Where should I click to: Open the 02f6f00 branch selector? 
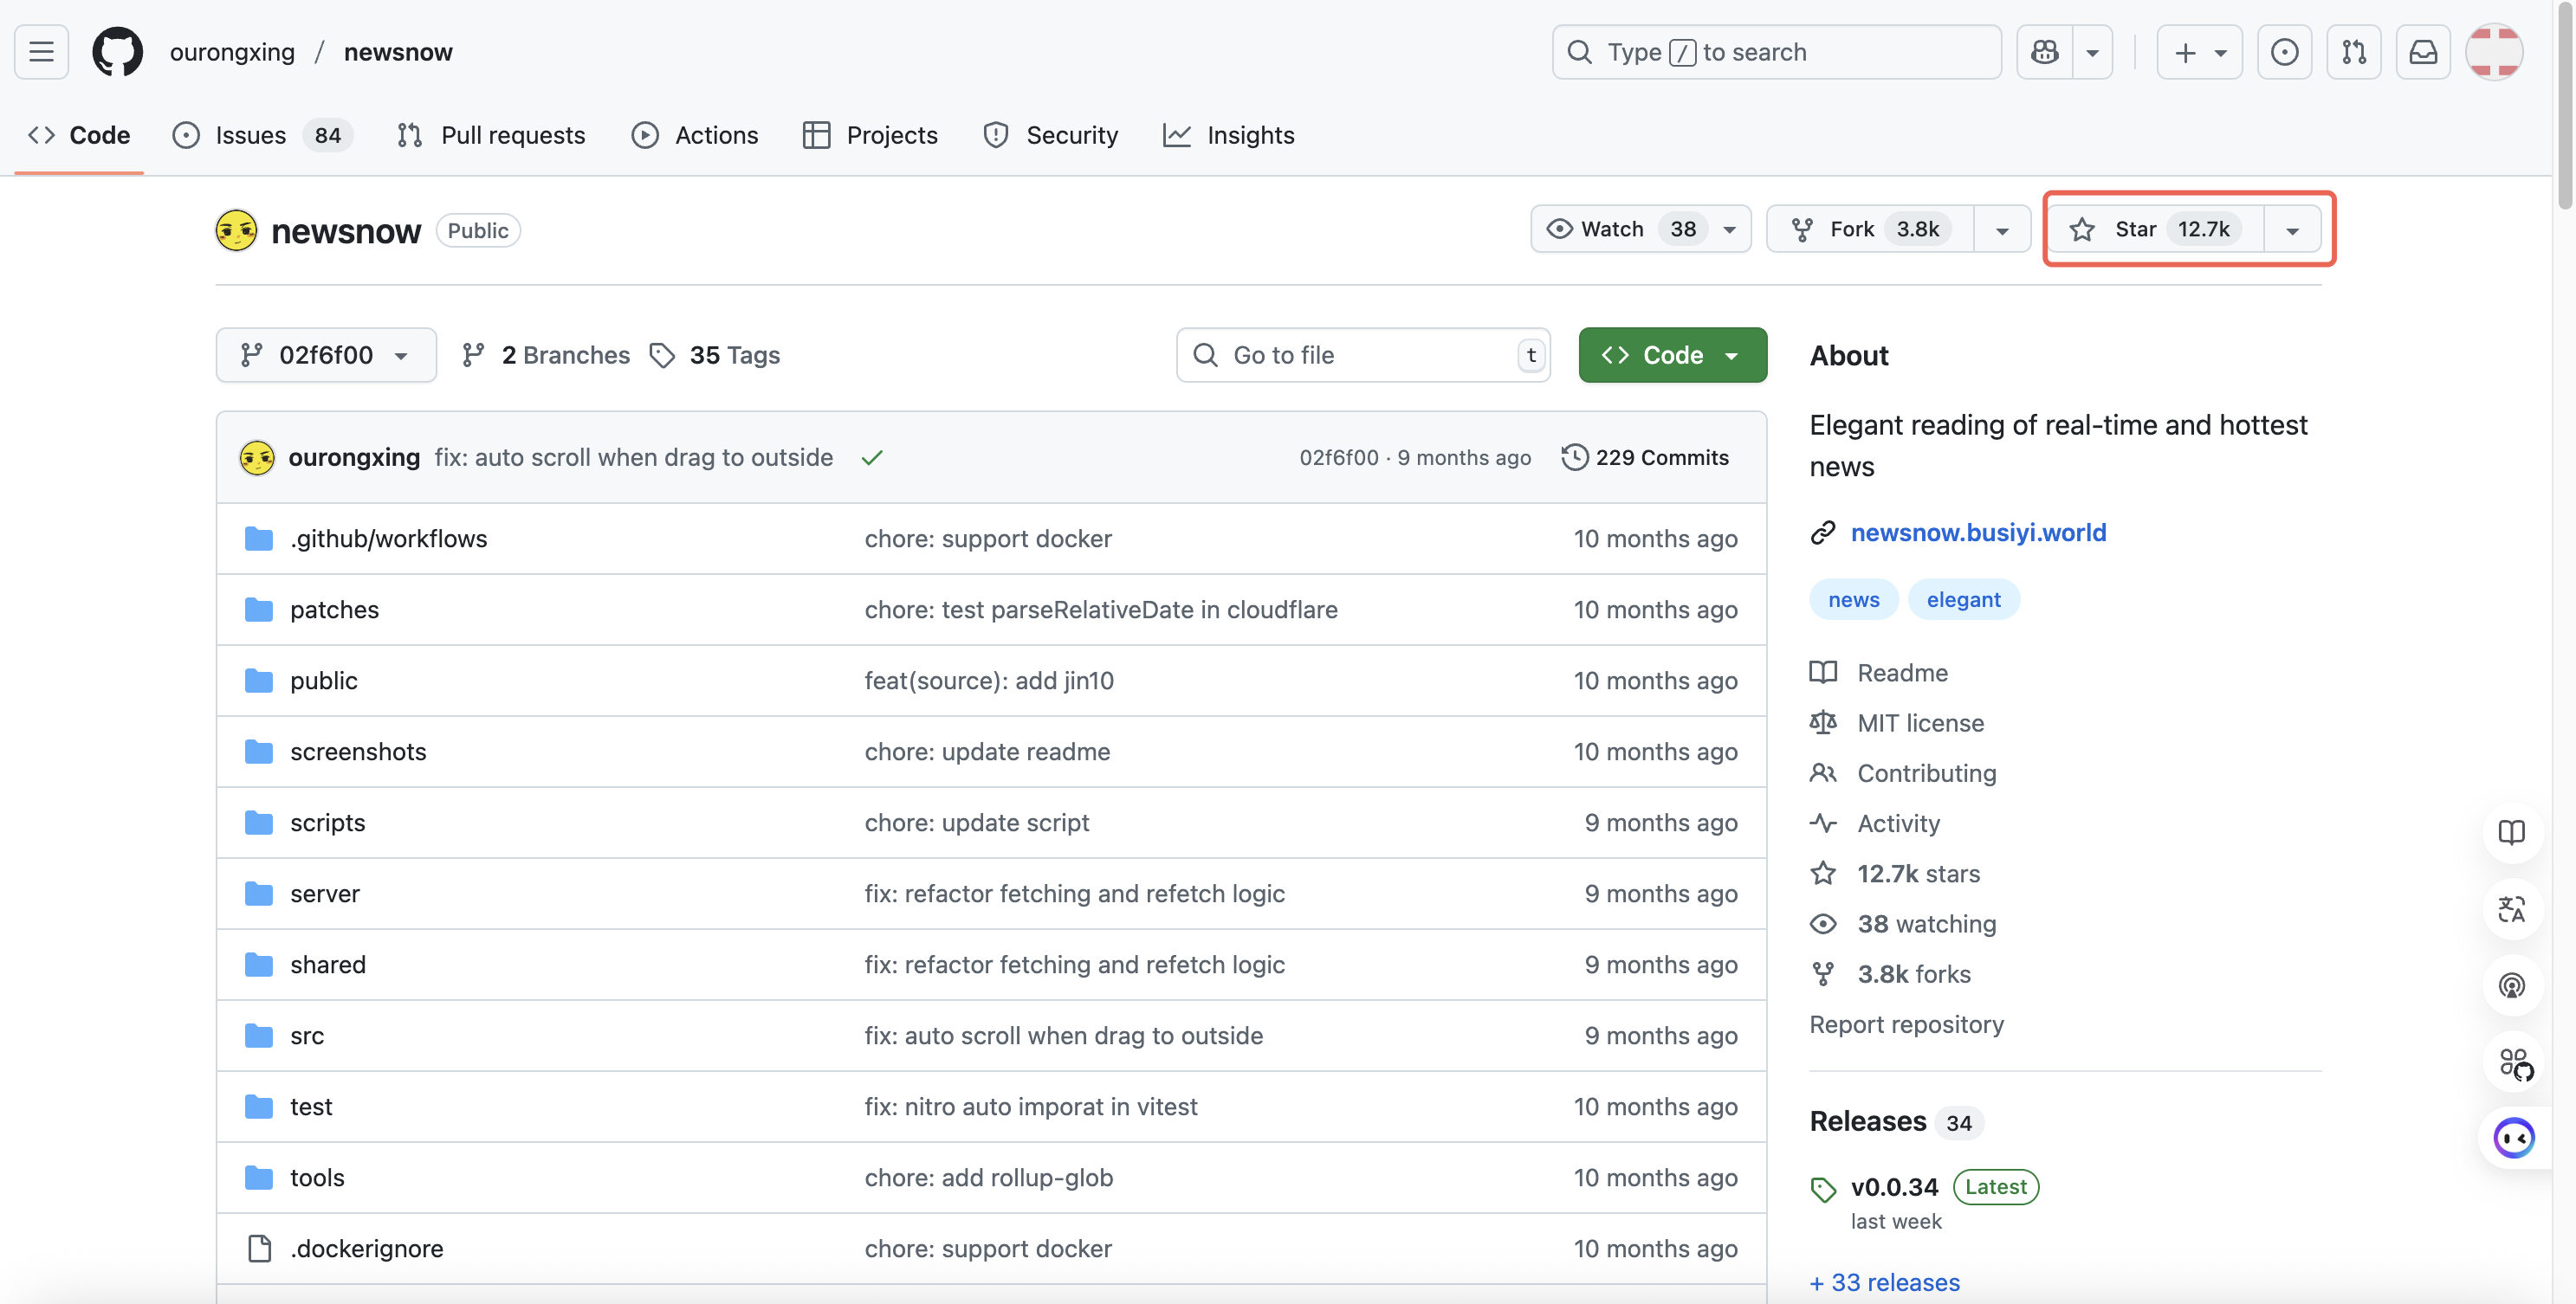pyautogui.click(x=326, y=355)
